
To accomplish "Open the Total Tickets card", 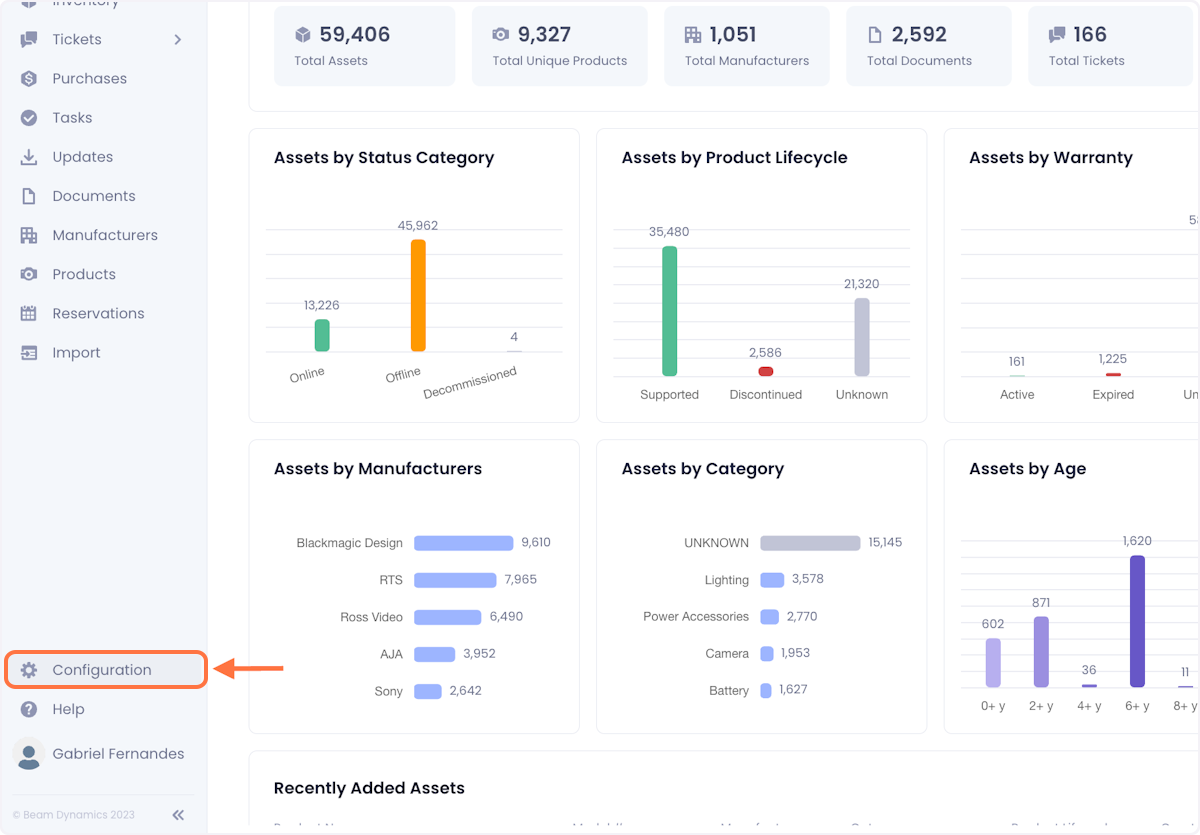I will click(1113, 46).
